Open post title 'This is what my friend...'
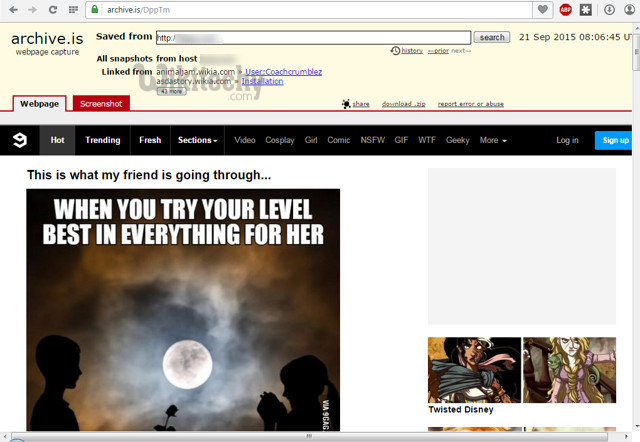The height and width of the screenshot is (442, 640). click(x=149, y=175)
